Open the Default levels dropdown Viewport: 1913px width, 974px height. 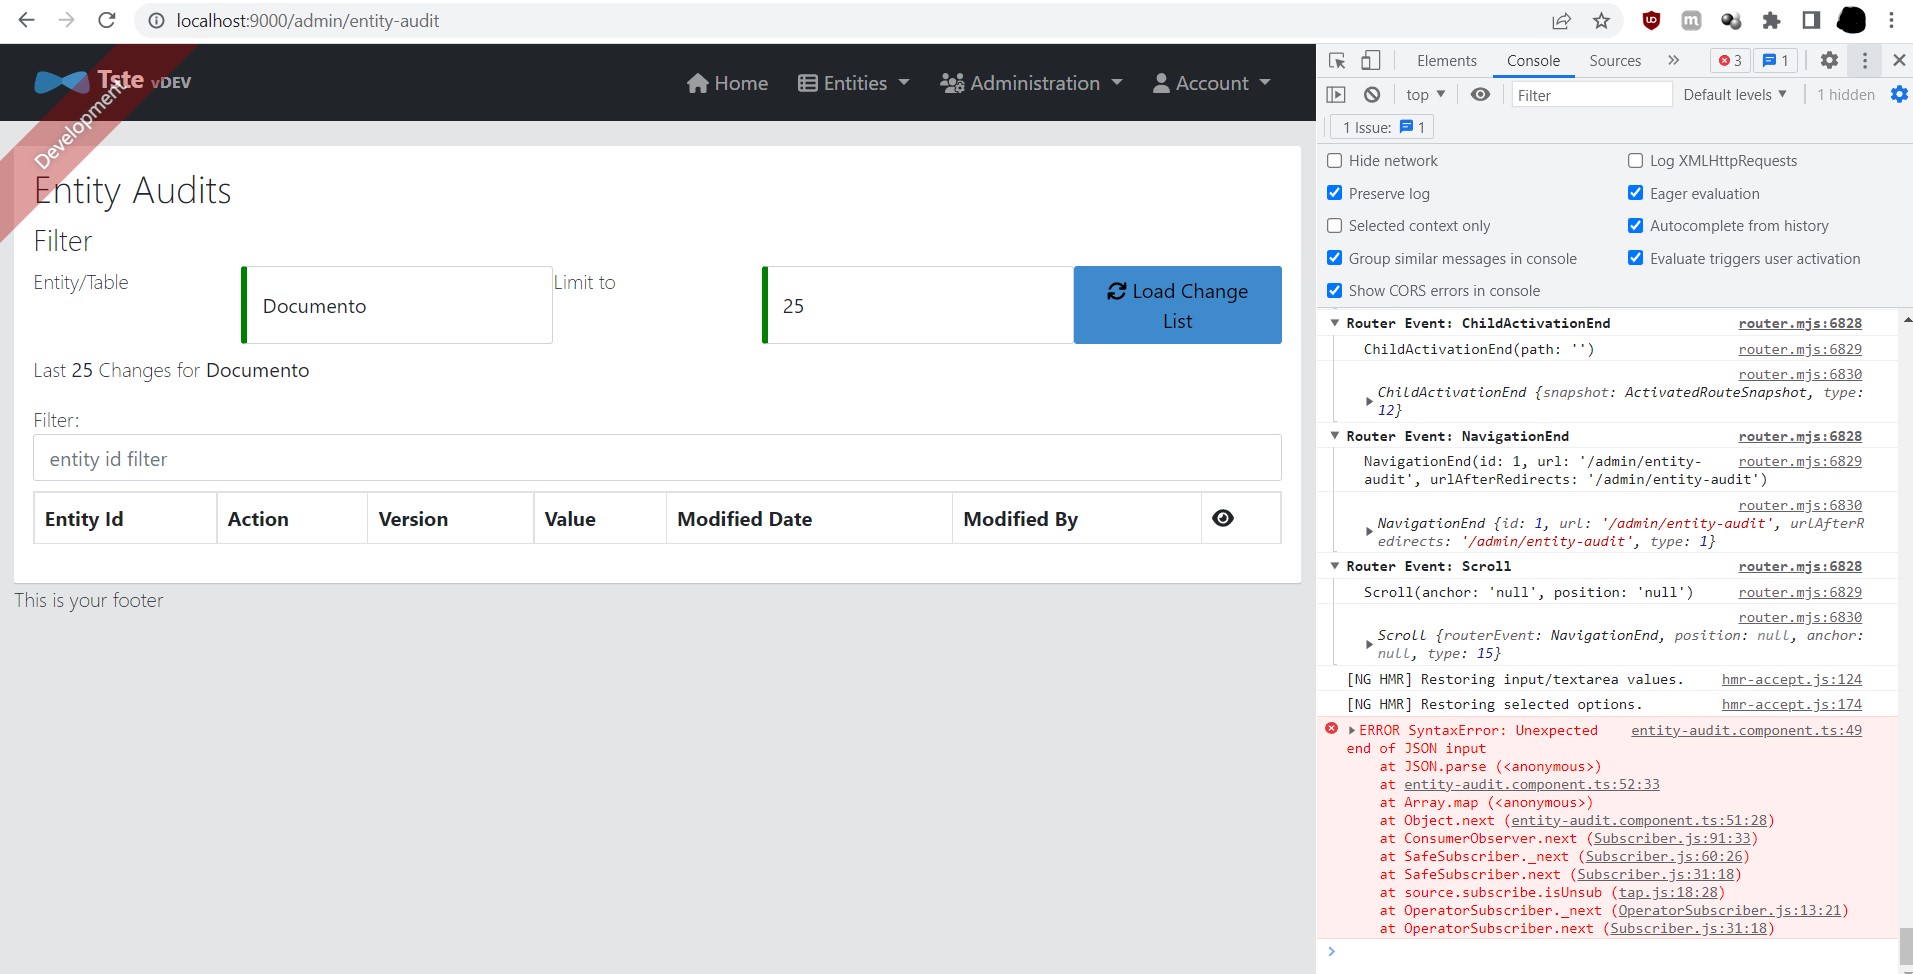pos(1735,94)
